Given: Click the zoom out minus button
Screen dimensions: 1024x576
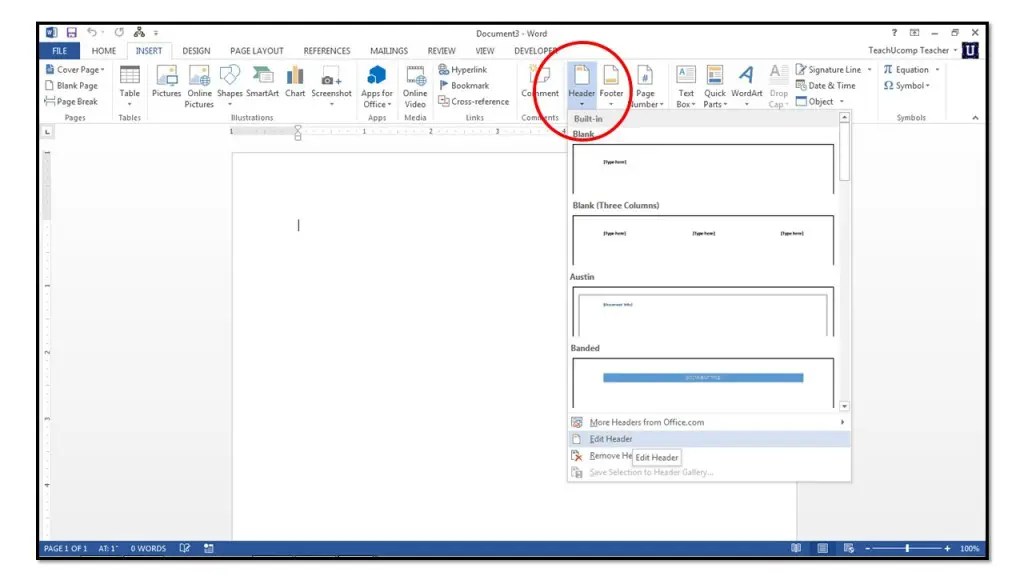Looking at the screenshot, I should [x=867, y=549].
